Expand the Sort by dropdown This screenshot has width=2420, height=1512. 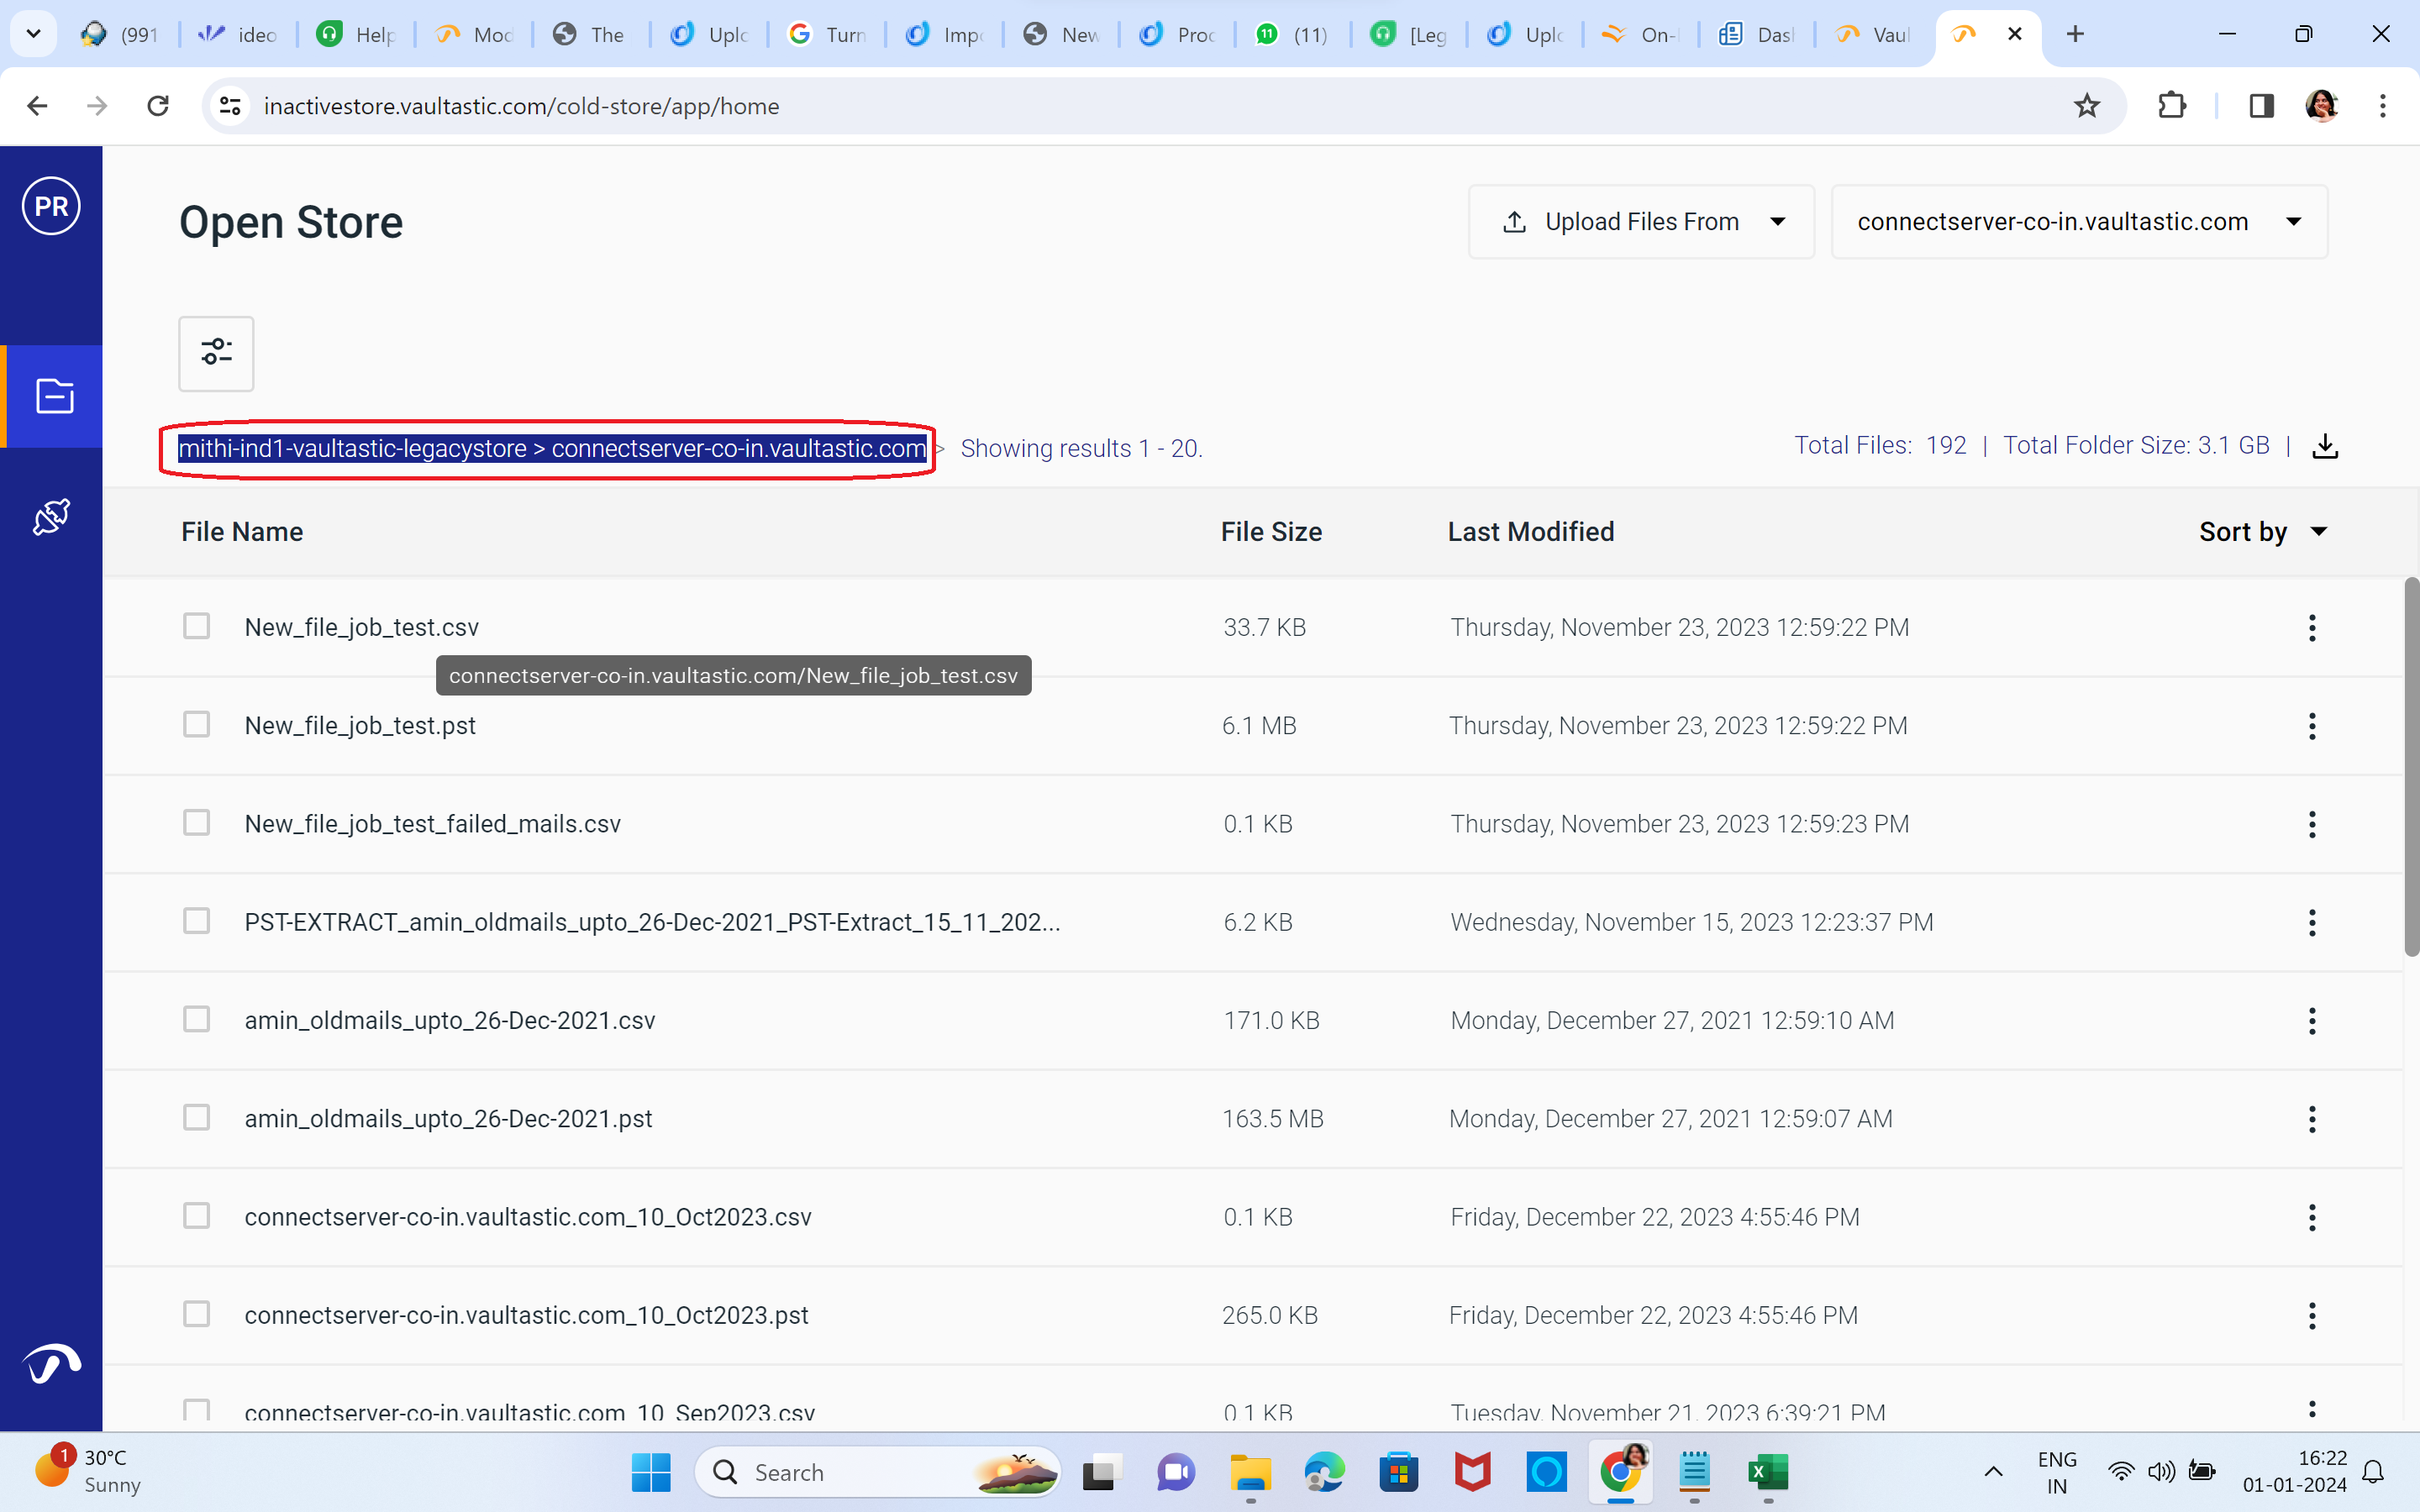pyautogui.click(x=2262, y=532)
